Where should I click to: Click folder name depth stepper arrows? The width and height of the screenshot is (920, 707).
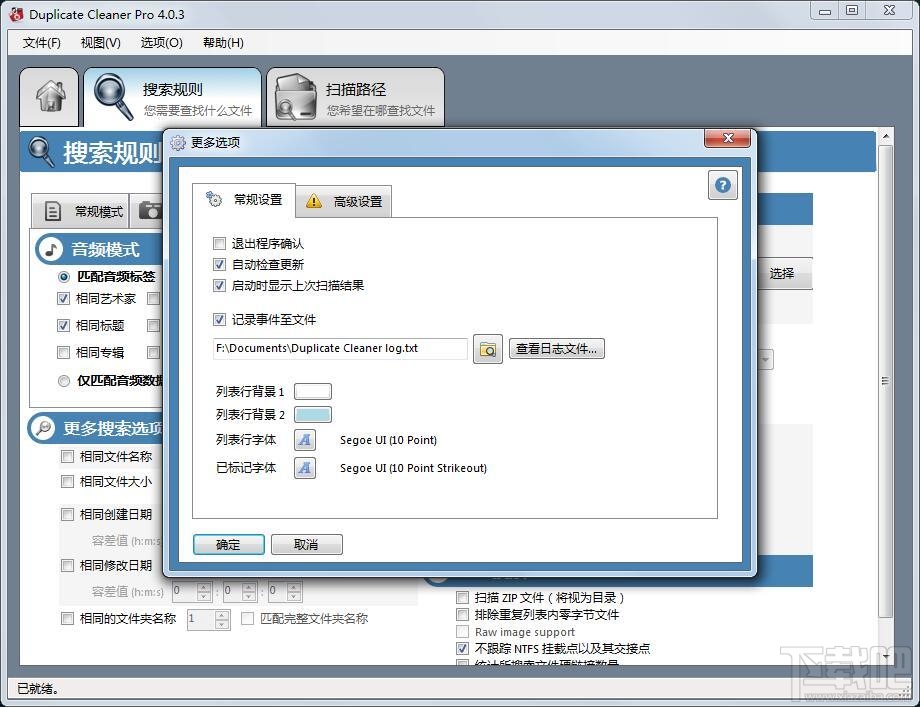click(x=222, y=620)
